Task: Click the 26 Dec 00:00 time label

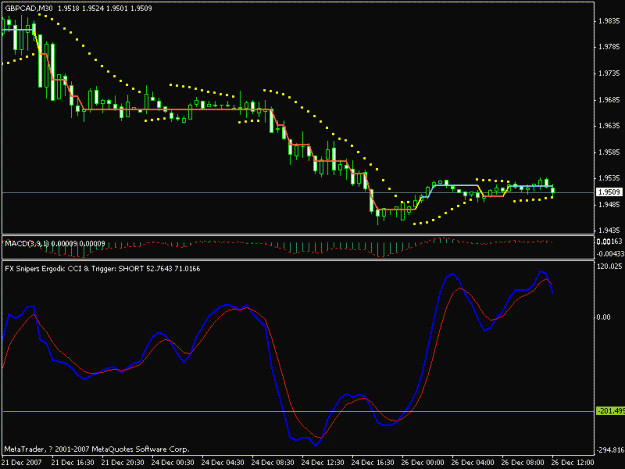Action: tap(423, 463)
